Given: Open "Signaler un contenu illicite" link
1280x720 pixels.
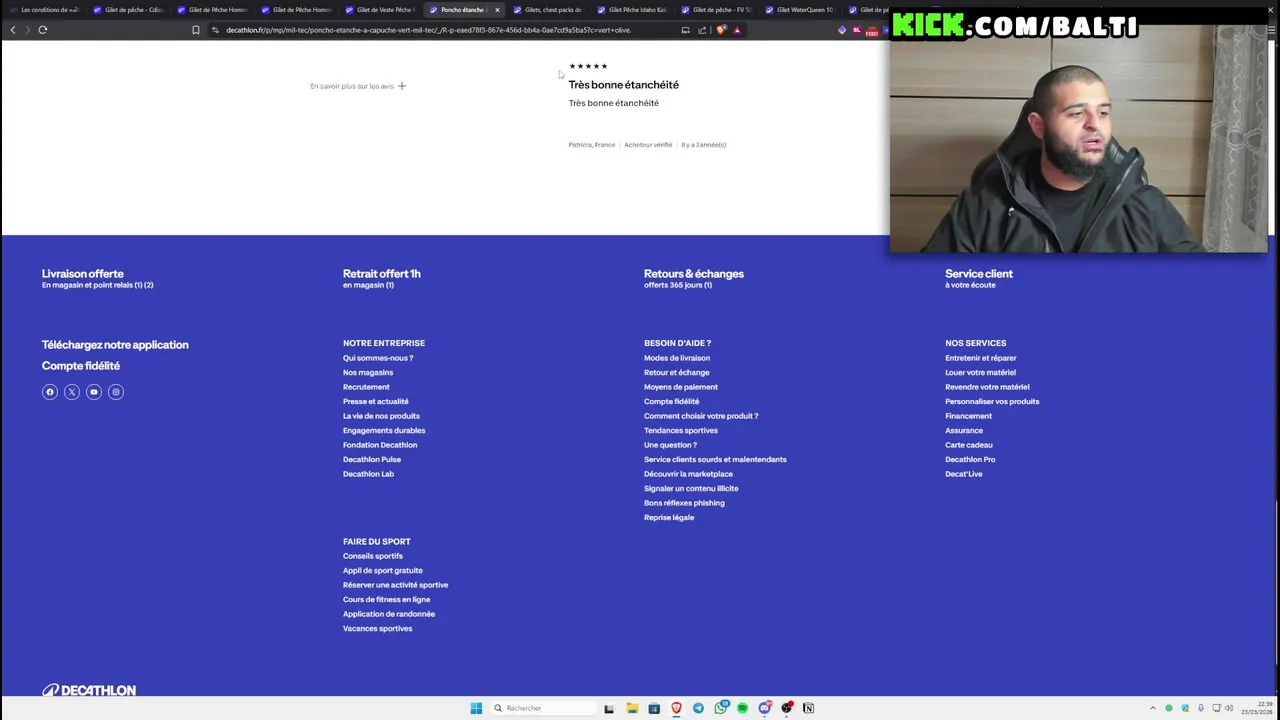Looking at the screenshot, I should (691, 488).
